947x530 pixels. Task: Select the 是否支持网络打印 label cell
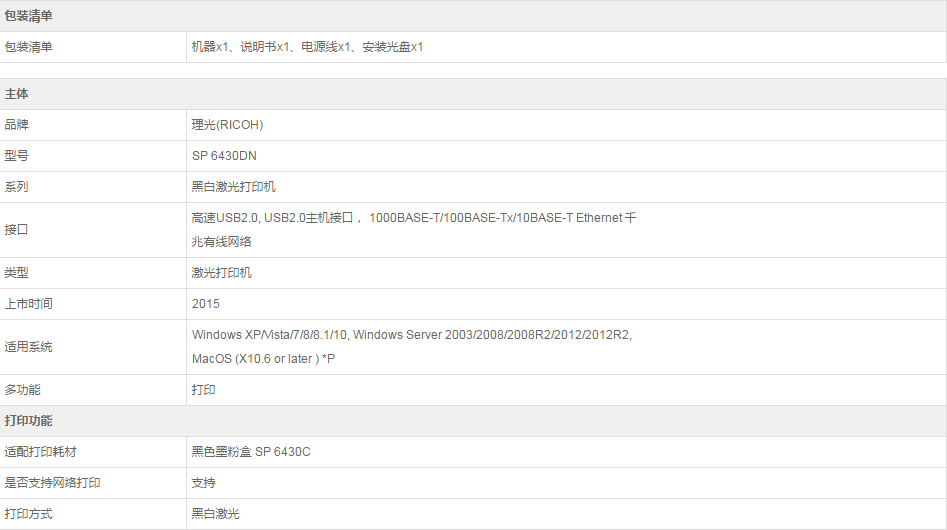(93, 483)
